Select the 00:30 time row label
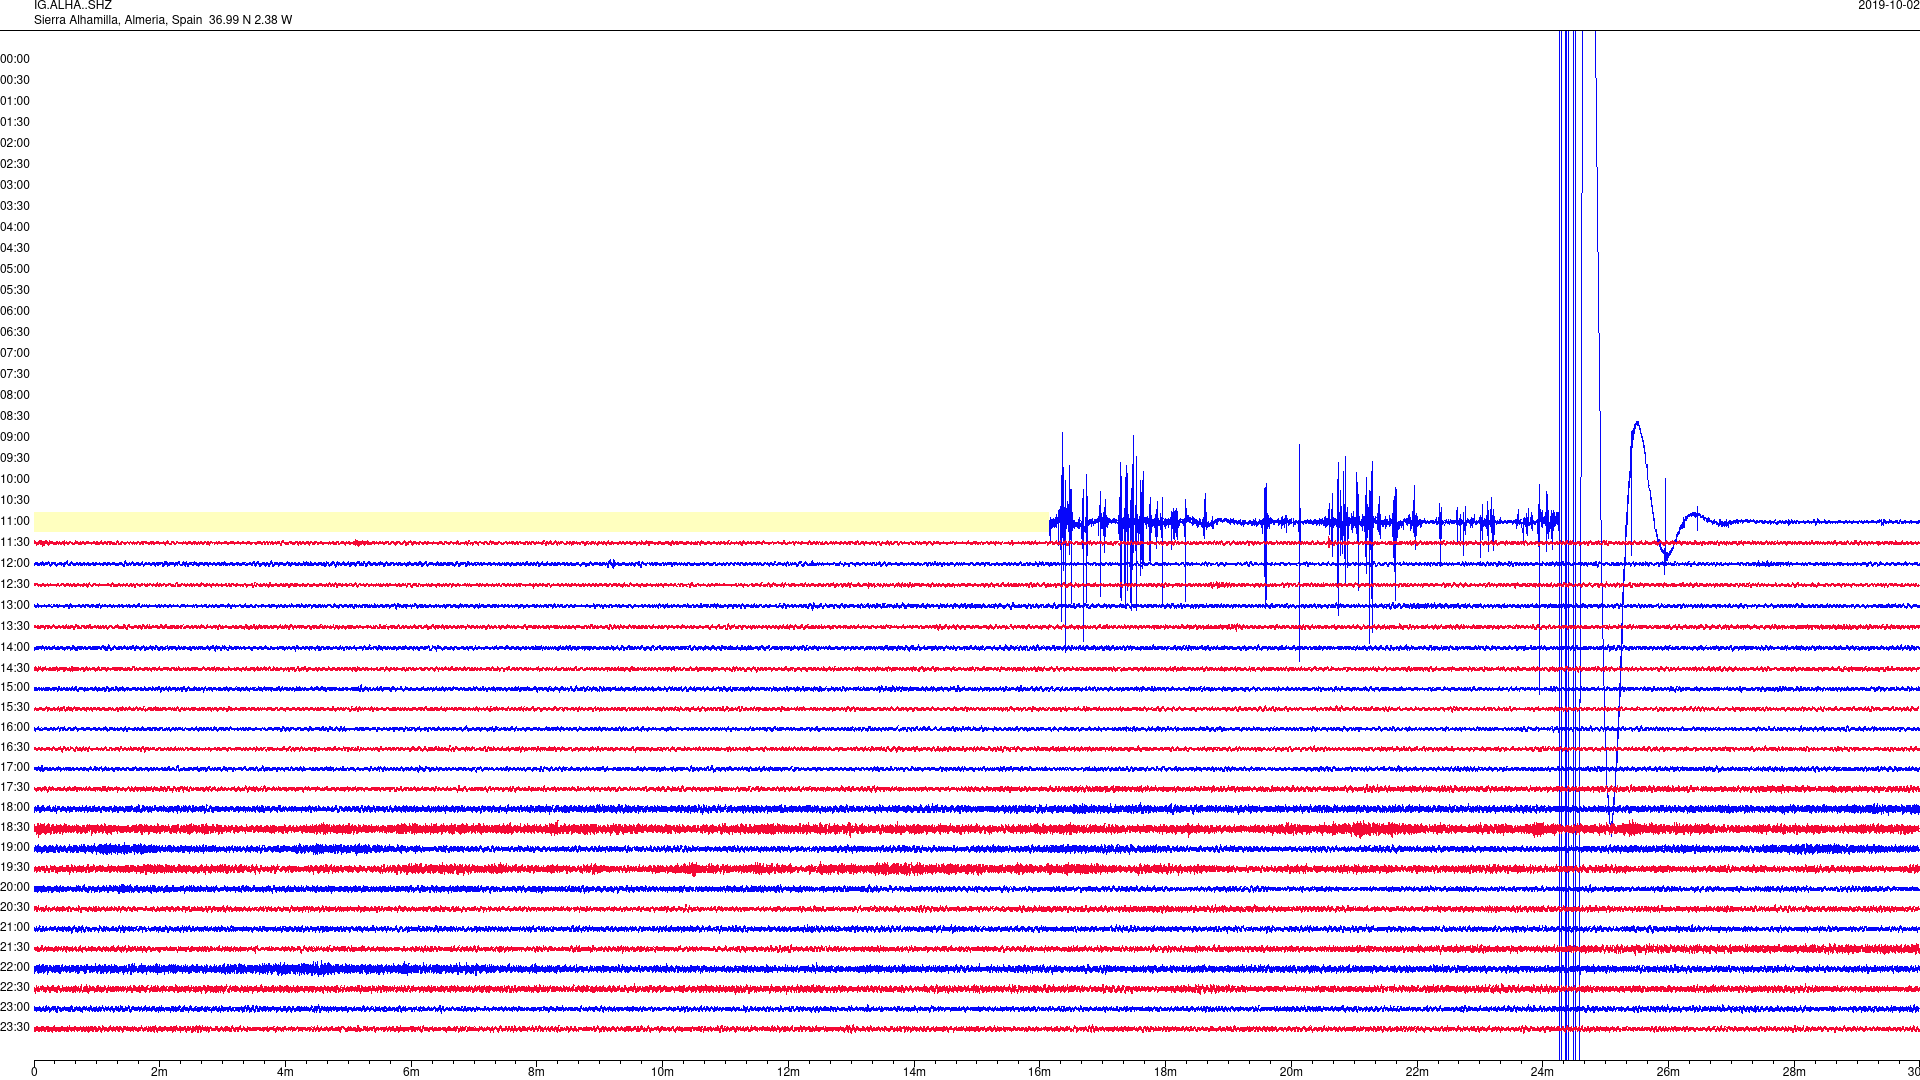 coord(15,80)
